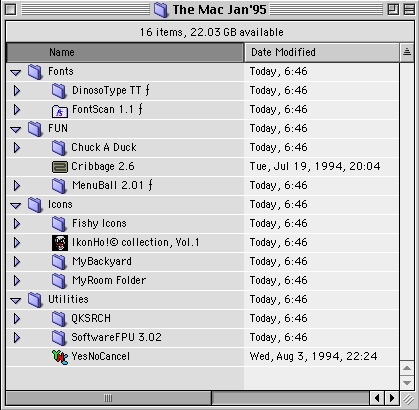The width and height of the screenshot is (419, 410).
Task: Select the Chuck A Duck folder icon
Action: pos(59,148)
